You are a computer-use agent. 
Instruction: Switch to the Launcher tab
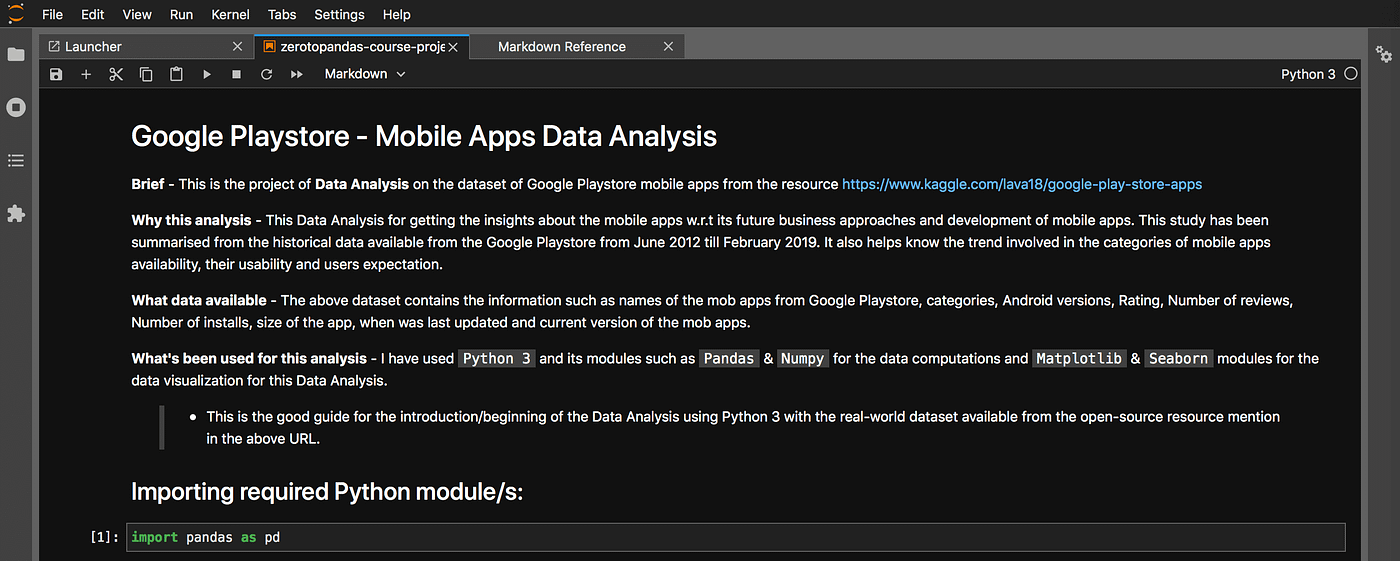point(144,46)
